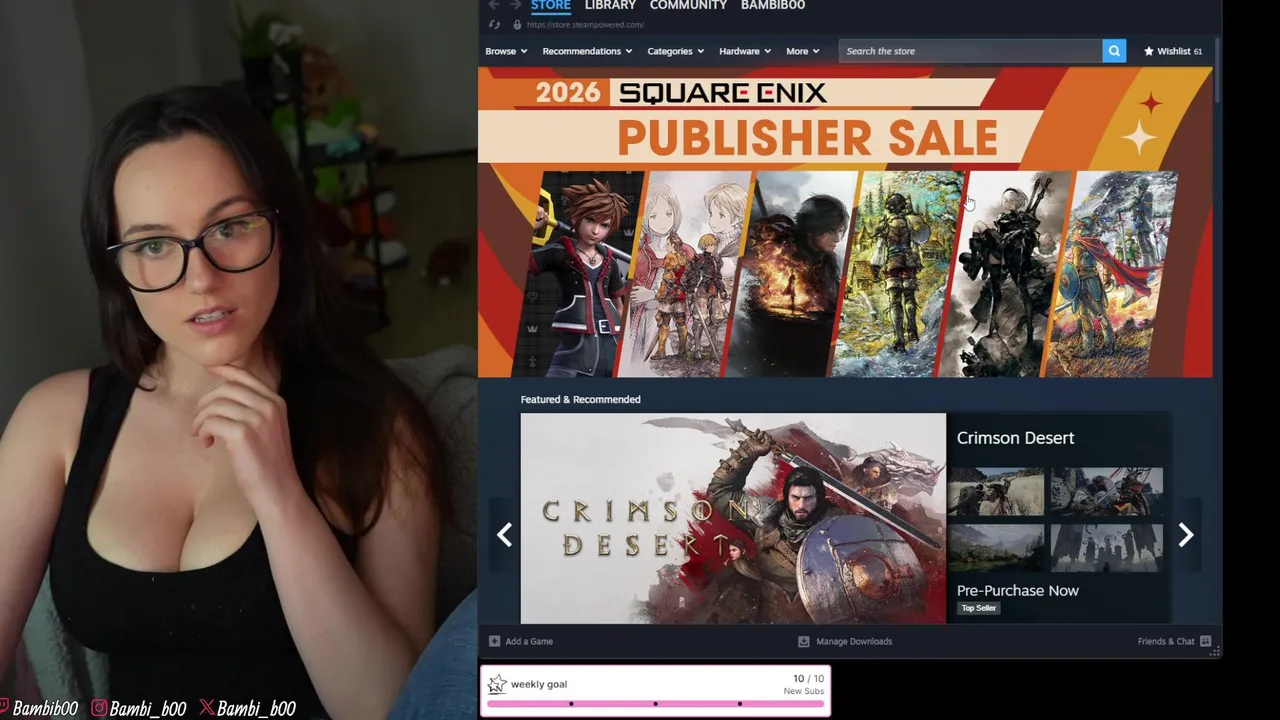Click the Pre-Purchase Now text

click(x=1017, y=590)
